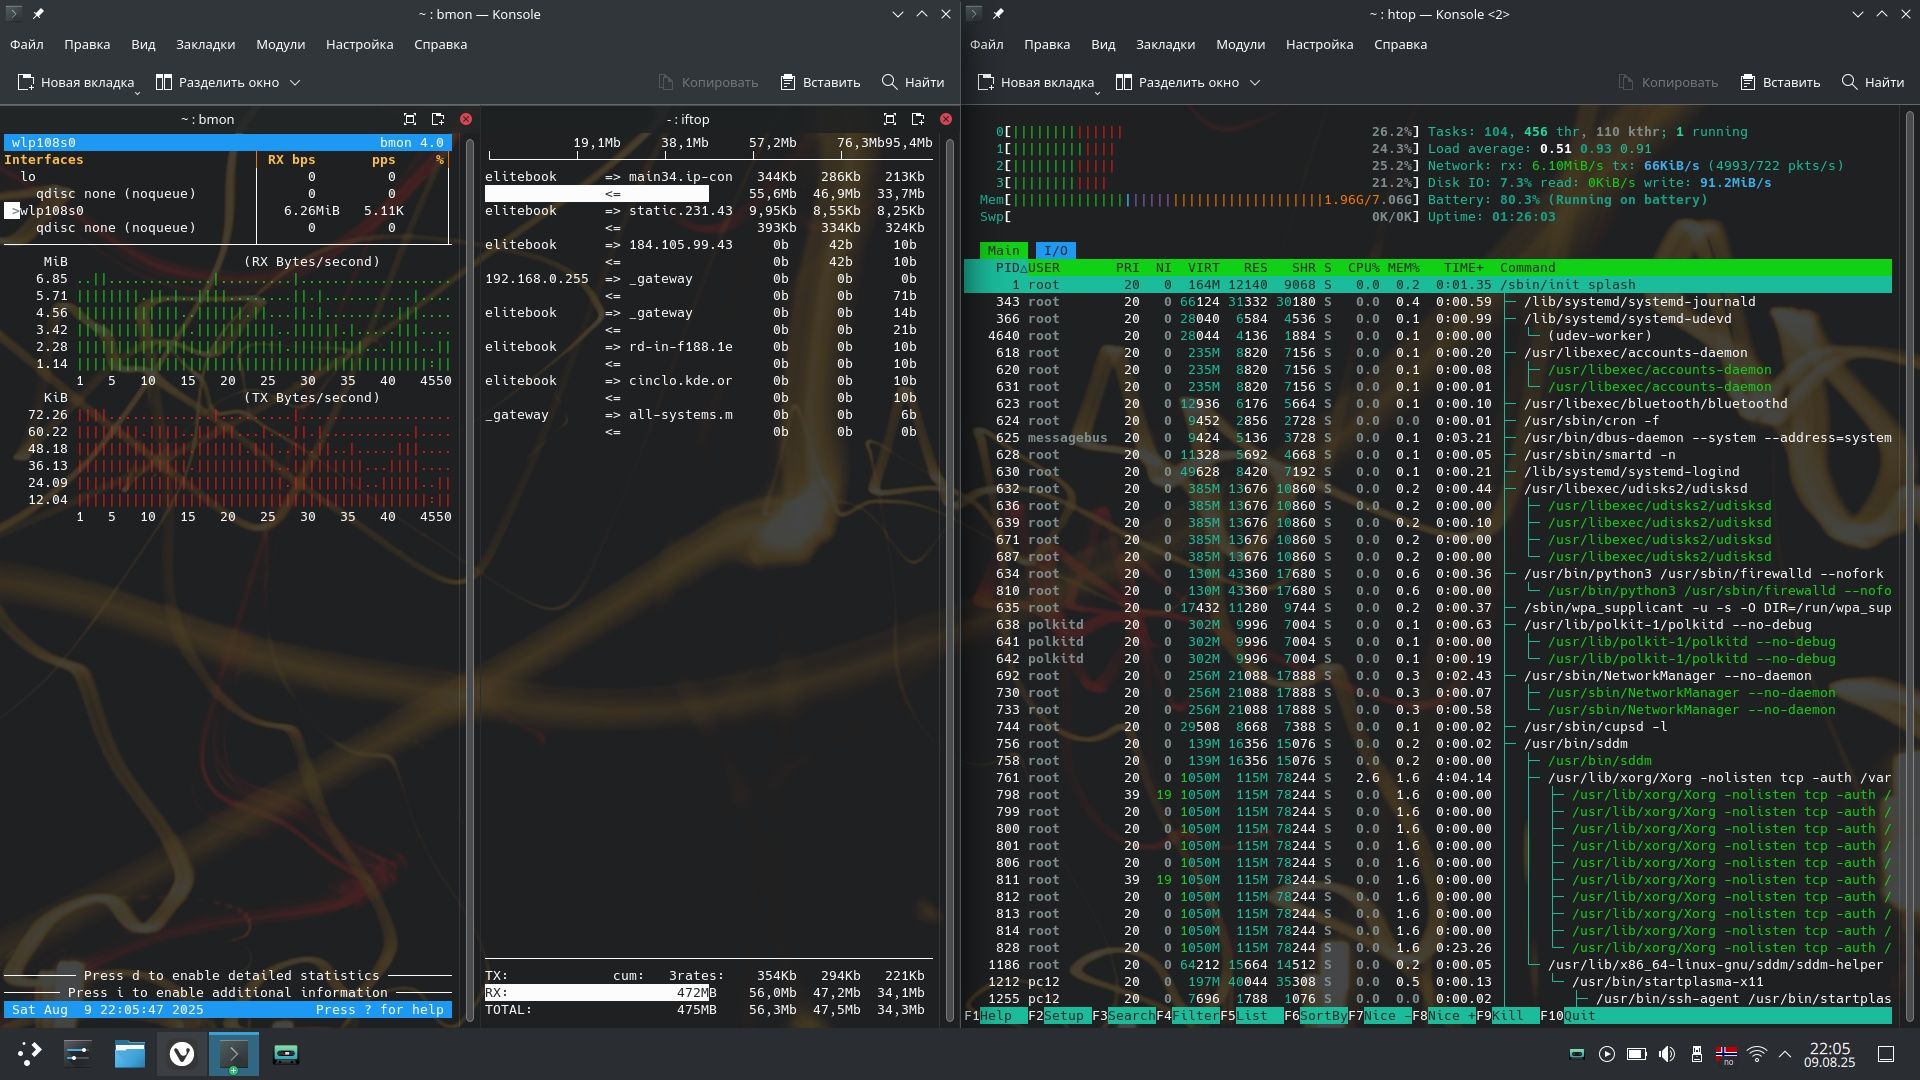Maximize the iftop split view pane

point(890,119)
